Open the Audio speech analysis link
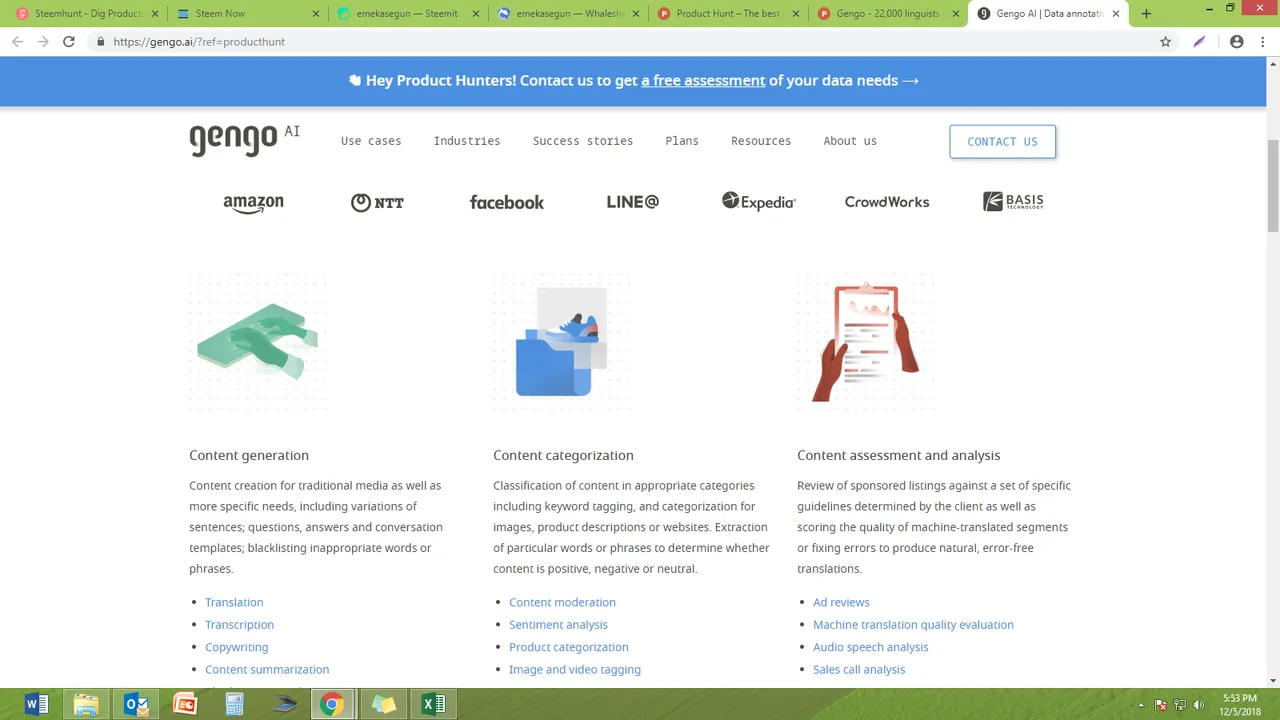 click(x=870, y=647)
